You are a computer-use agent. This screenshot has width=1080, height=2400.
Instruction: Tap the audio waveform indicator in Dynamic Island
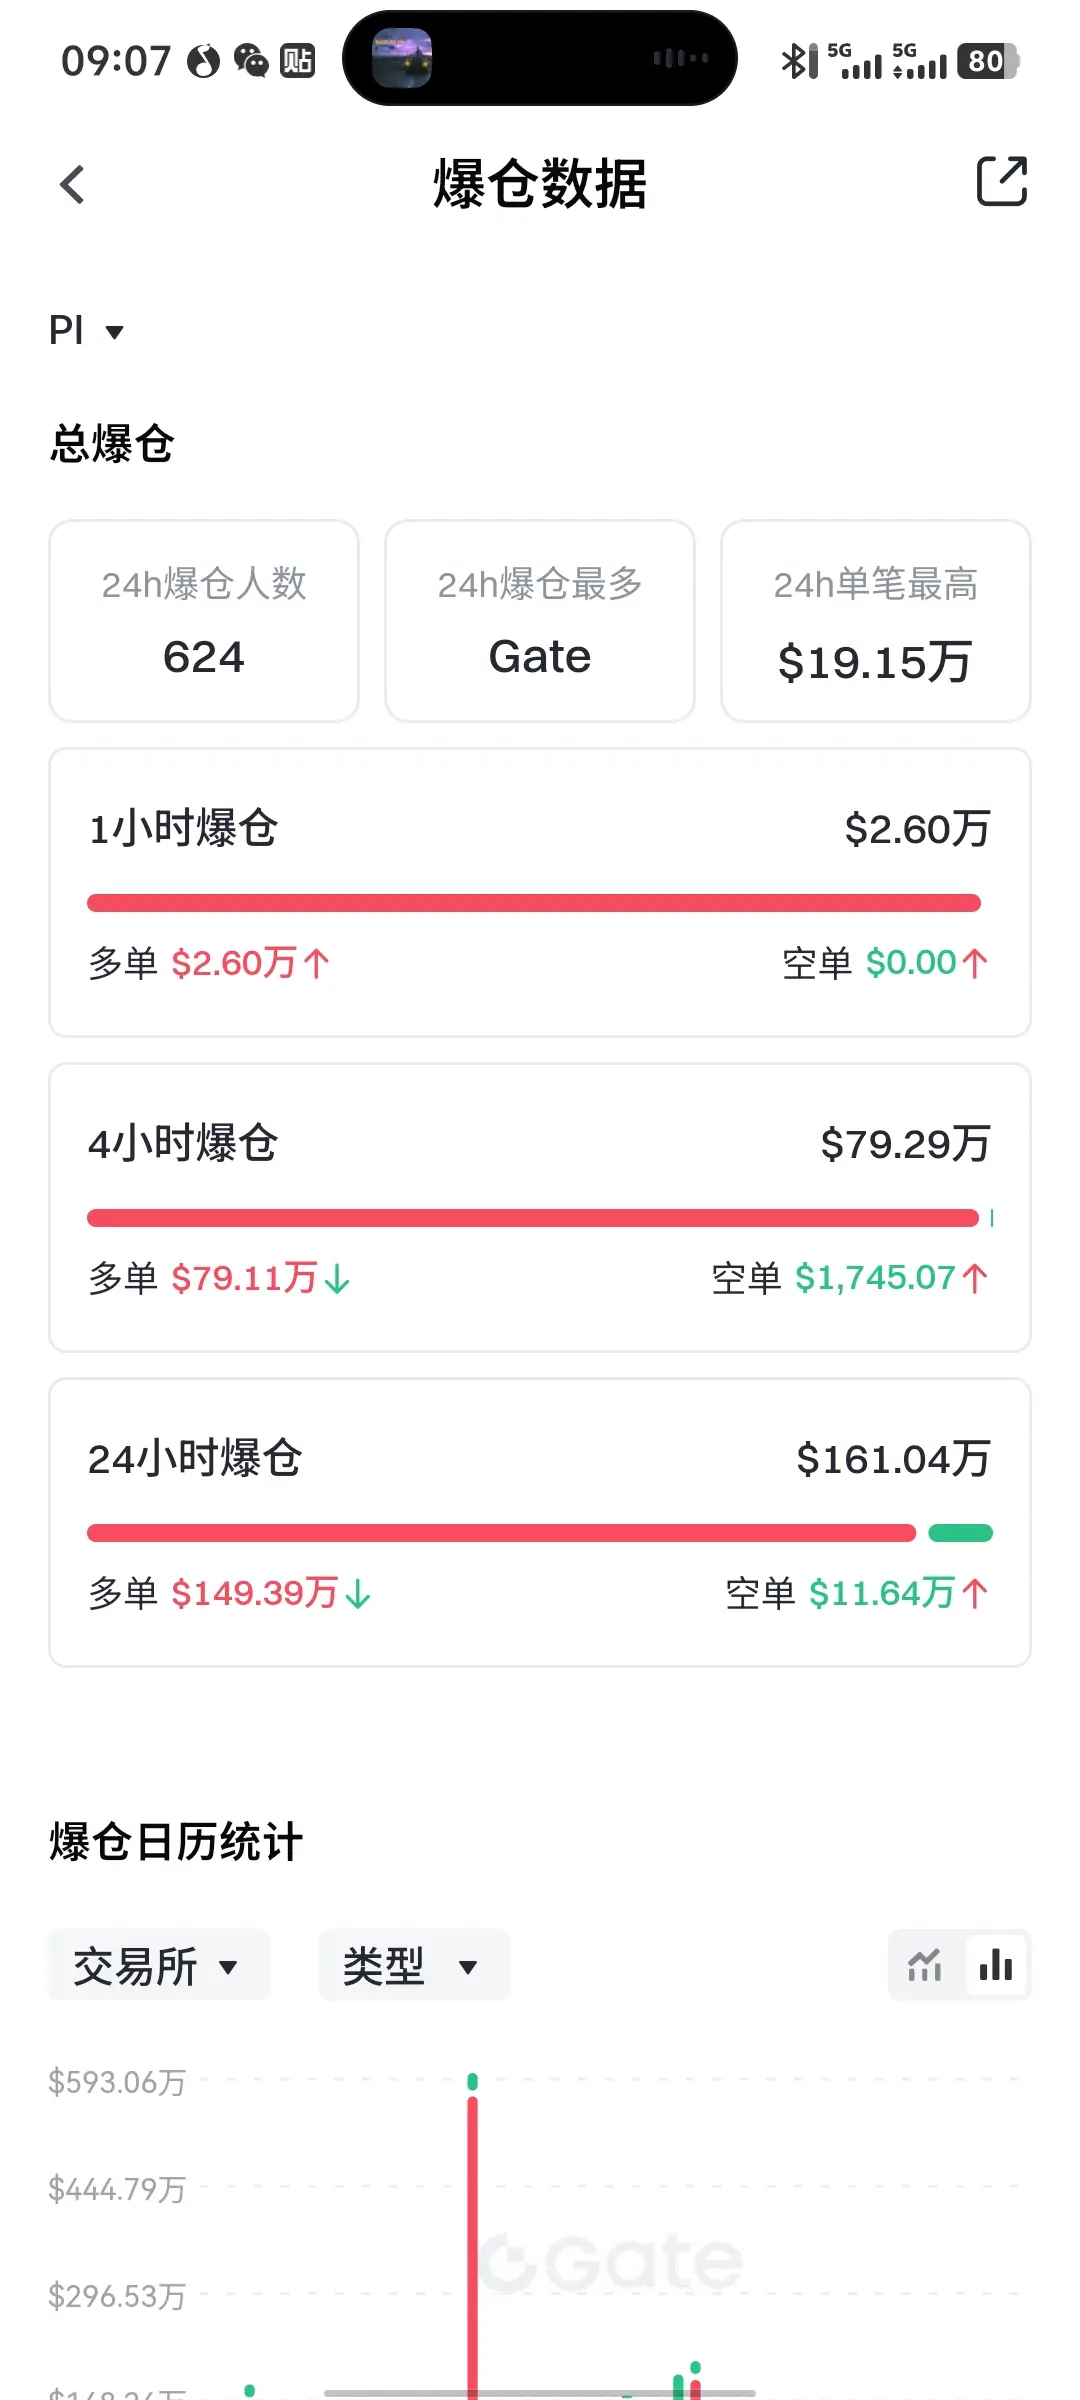pyautogui.click(x=680, y=58)
